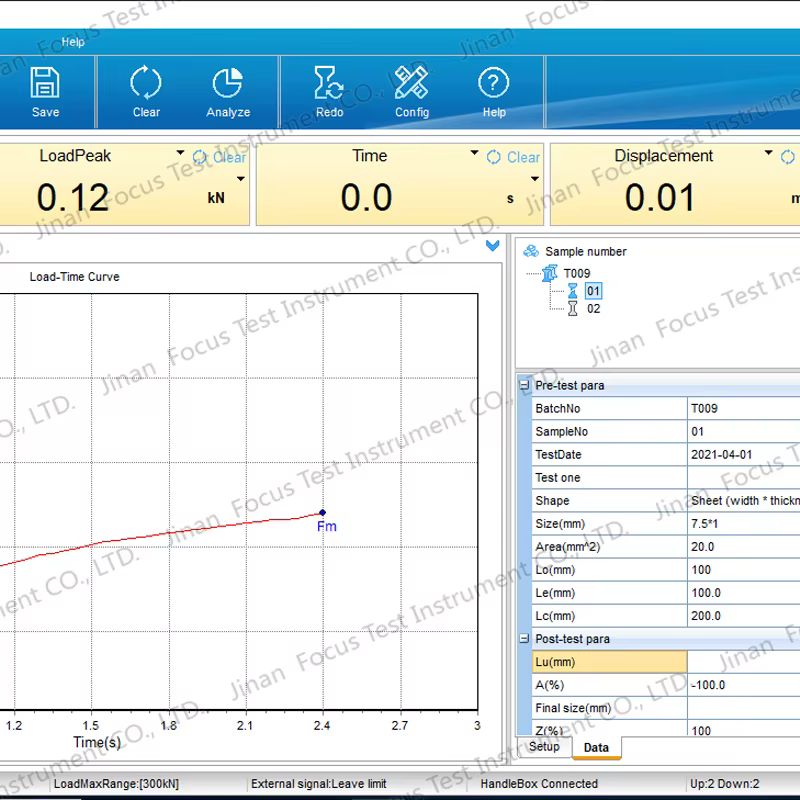800x800 pixels.
Task: Click the Redo test icon
Action: [329, 82]
